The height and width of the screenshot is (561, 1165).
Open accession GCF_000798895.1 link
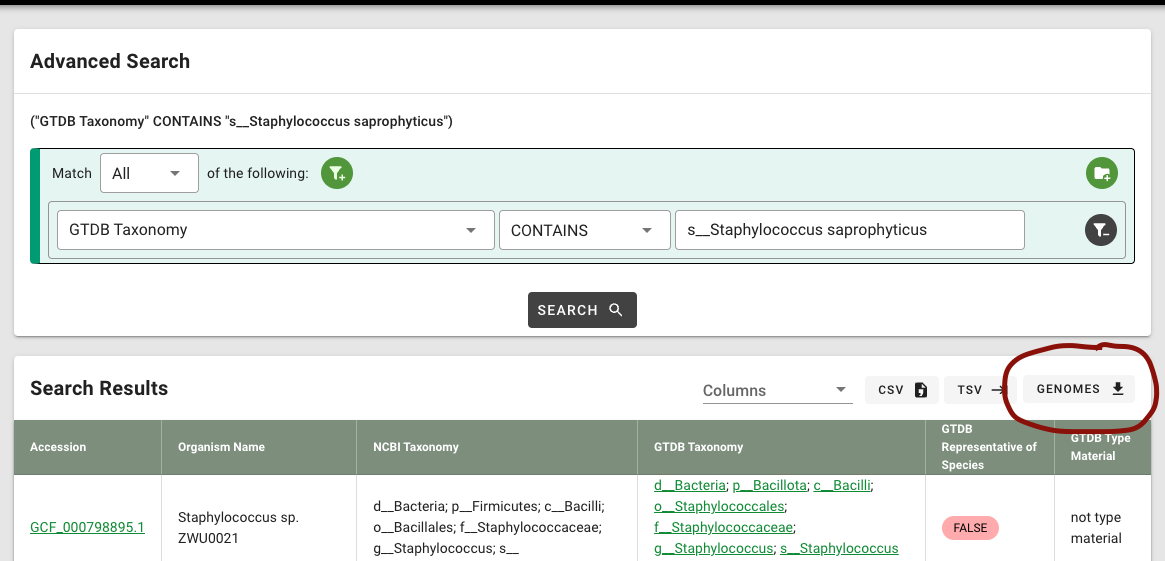point(88,528)
